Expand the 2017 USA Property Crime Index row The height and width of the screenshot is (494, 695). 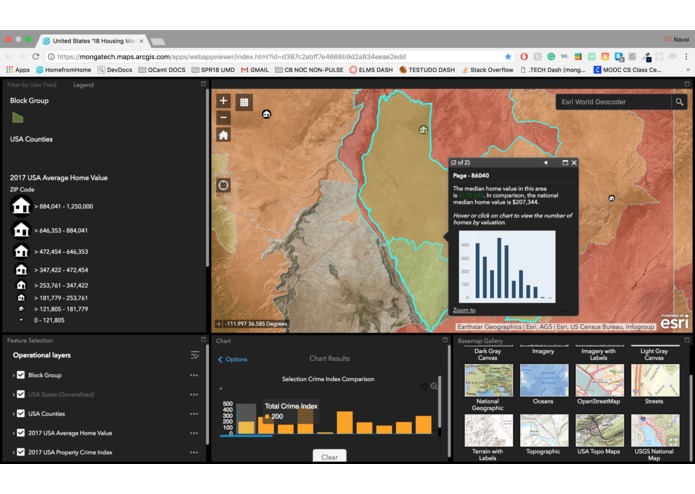13,452
